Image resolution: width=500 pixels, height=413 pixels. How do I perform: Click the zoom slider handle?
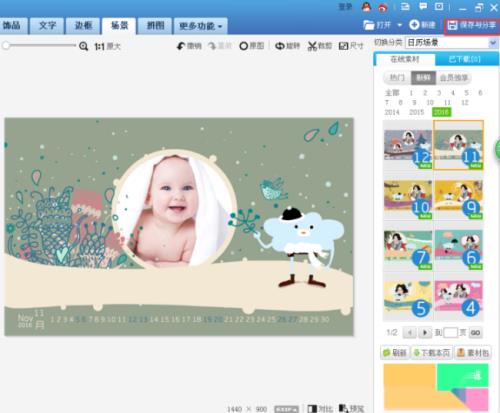click(x=6, y=46)
